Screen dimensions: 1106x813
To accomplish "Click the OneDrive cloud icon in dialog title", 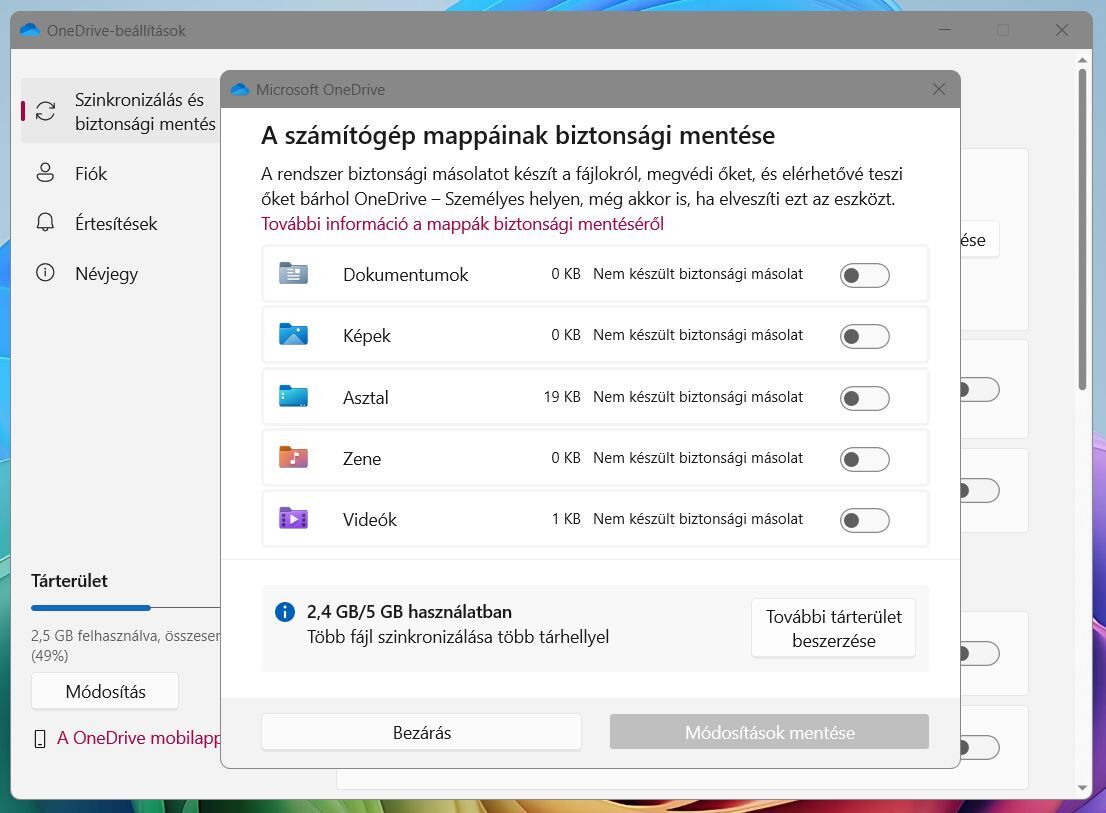I will tap(240, 90).
